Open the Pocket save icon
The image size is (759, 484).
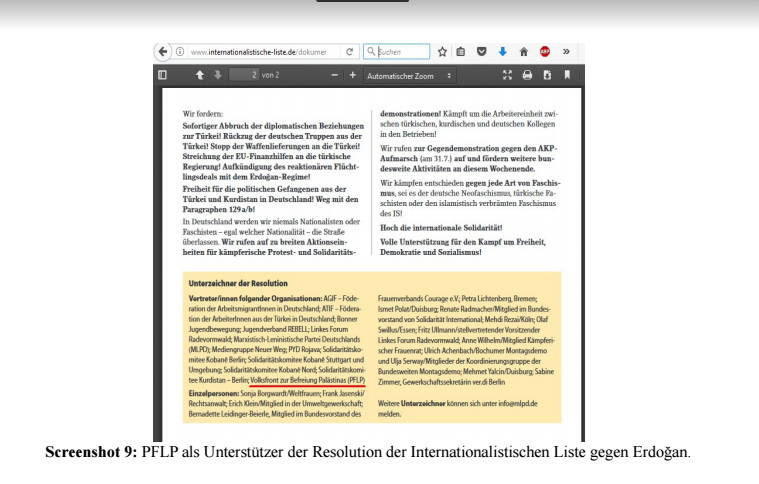pos(481,51)
